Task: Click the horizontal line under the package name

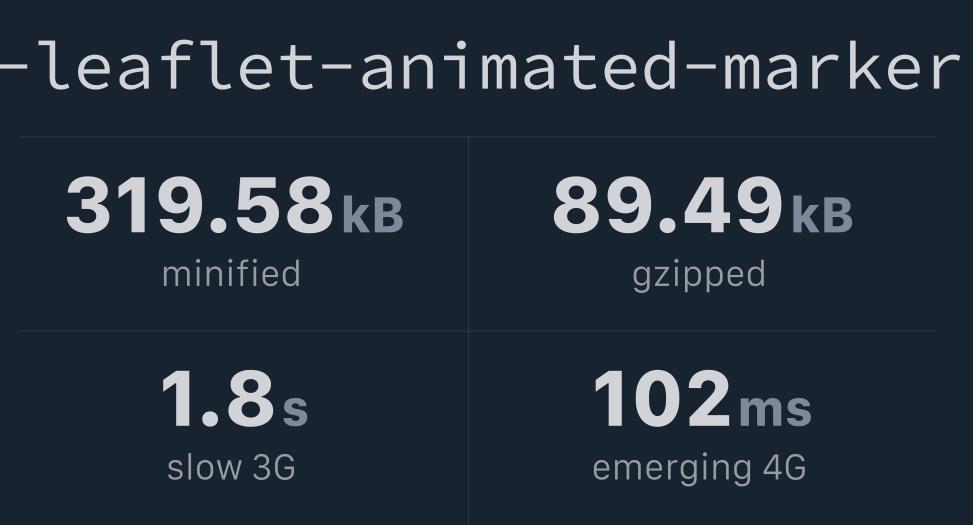Action: [x=477, y=137]
